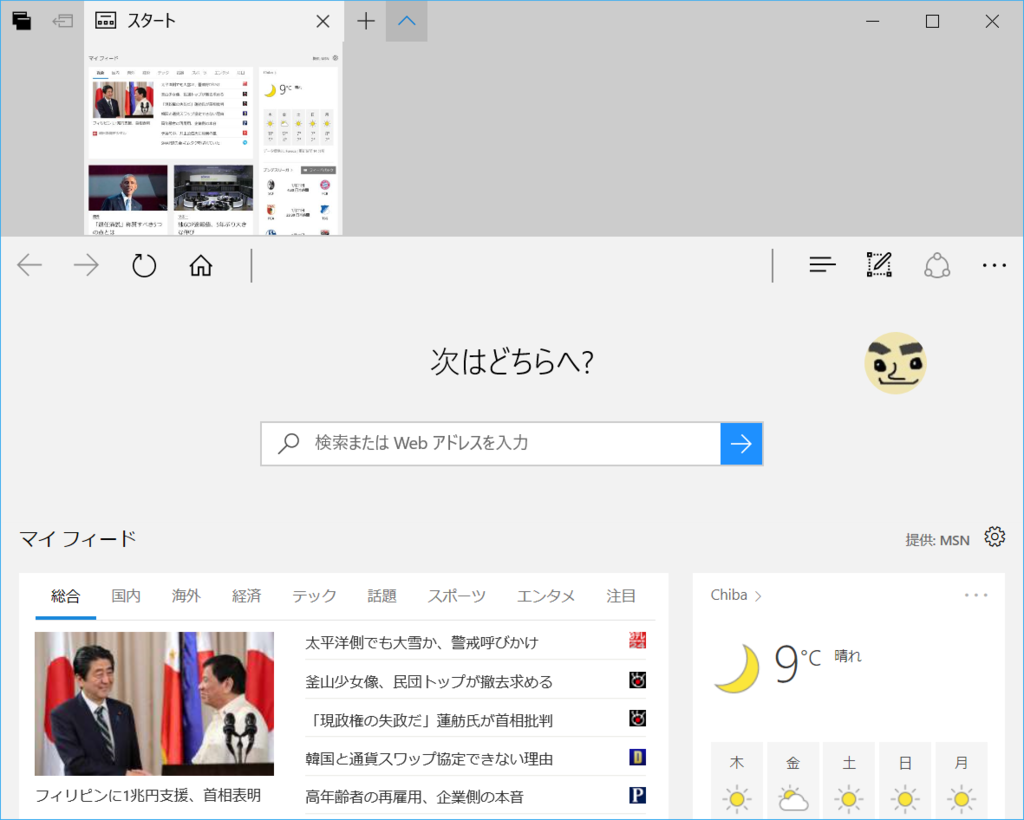Open a new tab with the plus button
The width and height of the screenshot is (1024, 820).
coord(366,21)
